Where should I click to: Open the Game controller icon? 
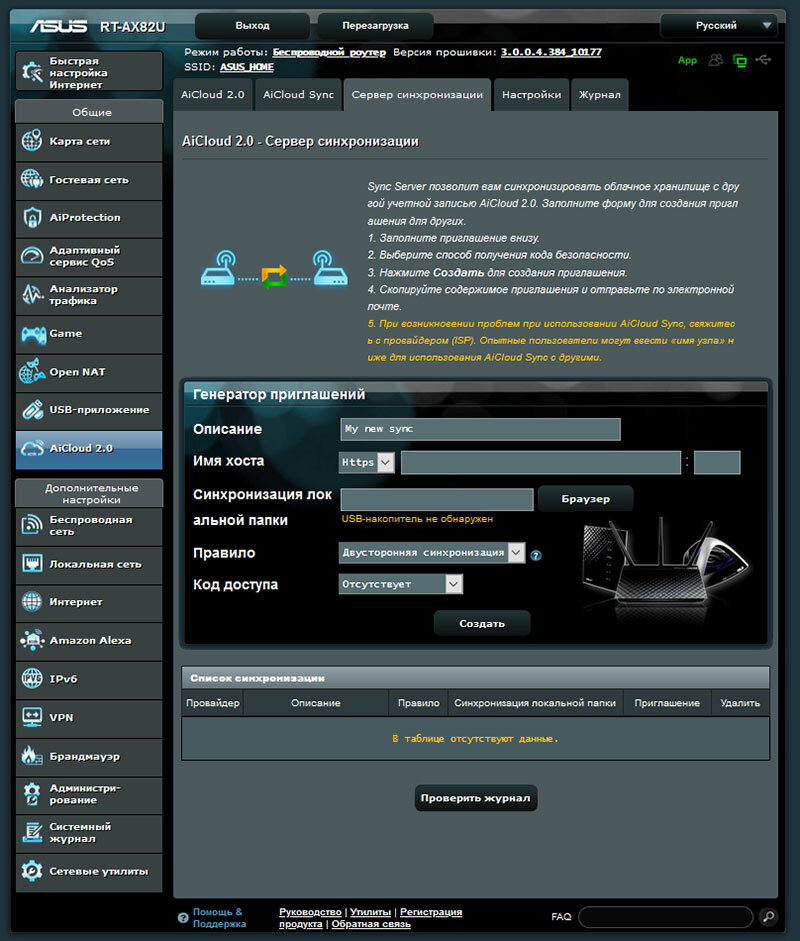click(x=33, y=334)
